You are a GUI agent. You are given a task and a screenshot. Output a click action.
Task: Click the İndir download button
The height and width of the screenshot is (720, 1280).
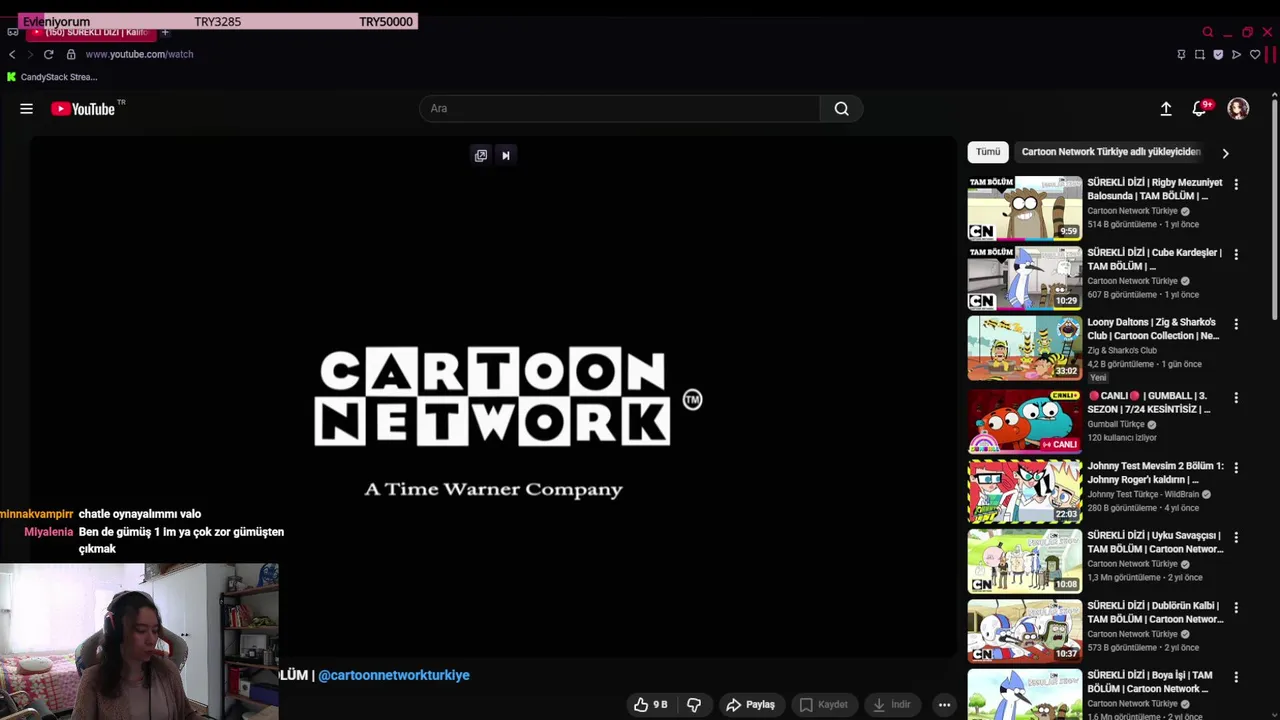tap(891, 705)
